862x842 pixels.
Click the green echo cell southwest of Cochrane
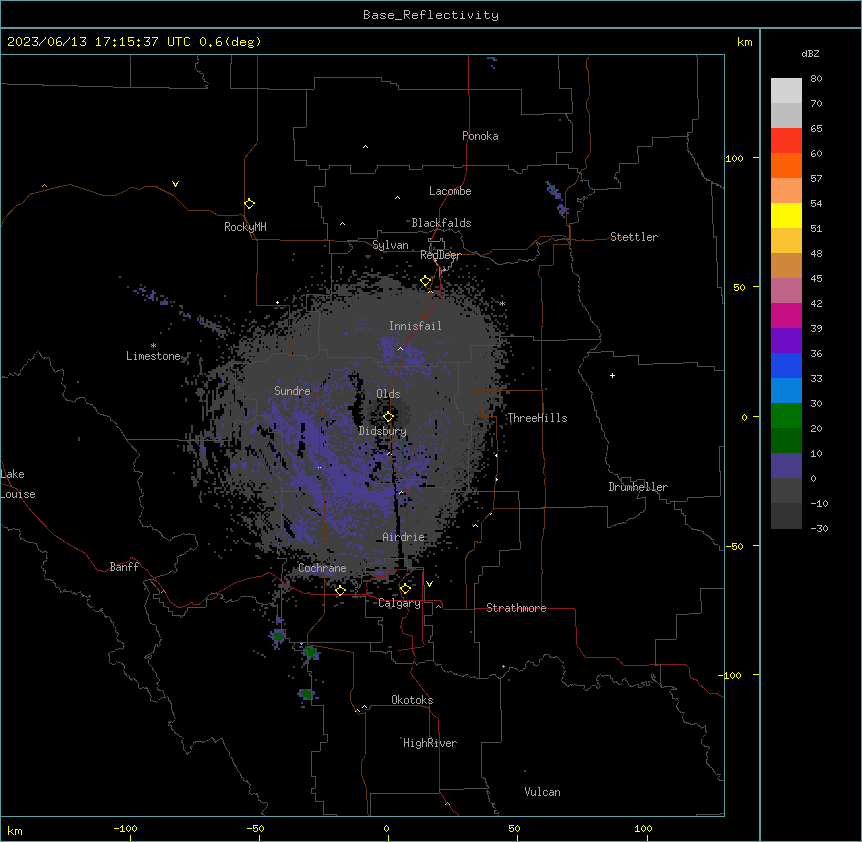[x=279, y=636]
